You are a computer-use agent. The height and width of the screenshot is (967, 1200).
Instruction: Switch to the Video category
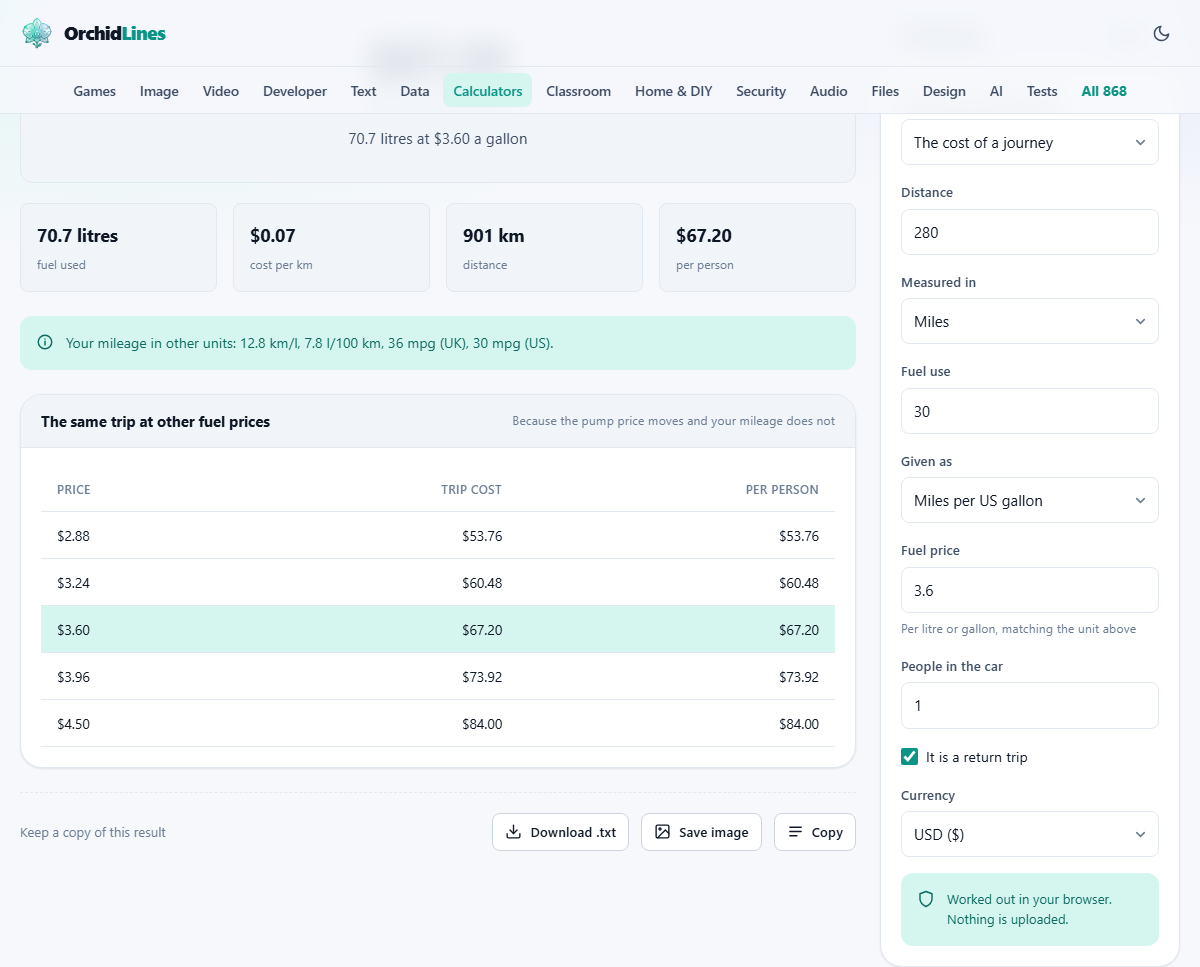(221, 91)
